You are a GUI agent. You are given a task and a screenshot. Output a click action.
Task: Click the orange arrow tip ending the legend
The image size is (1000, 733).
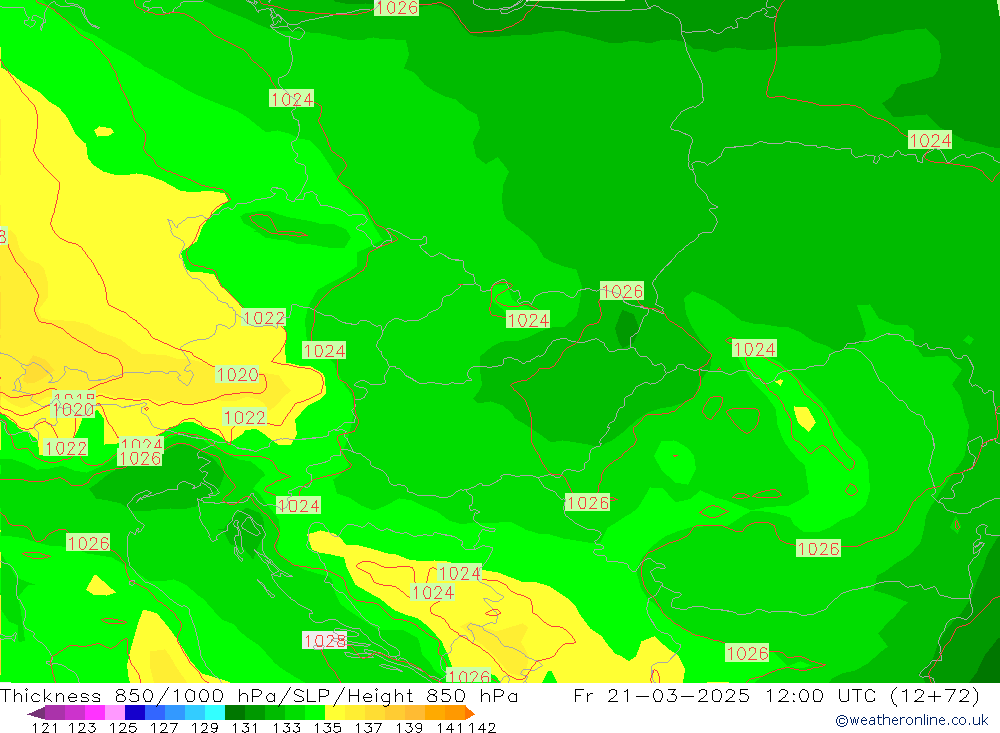(x=470, y=713)
